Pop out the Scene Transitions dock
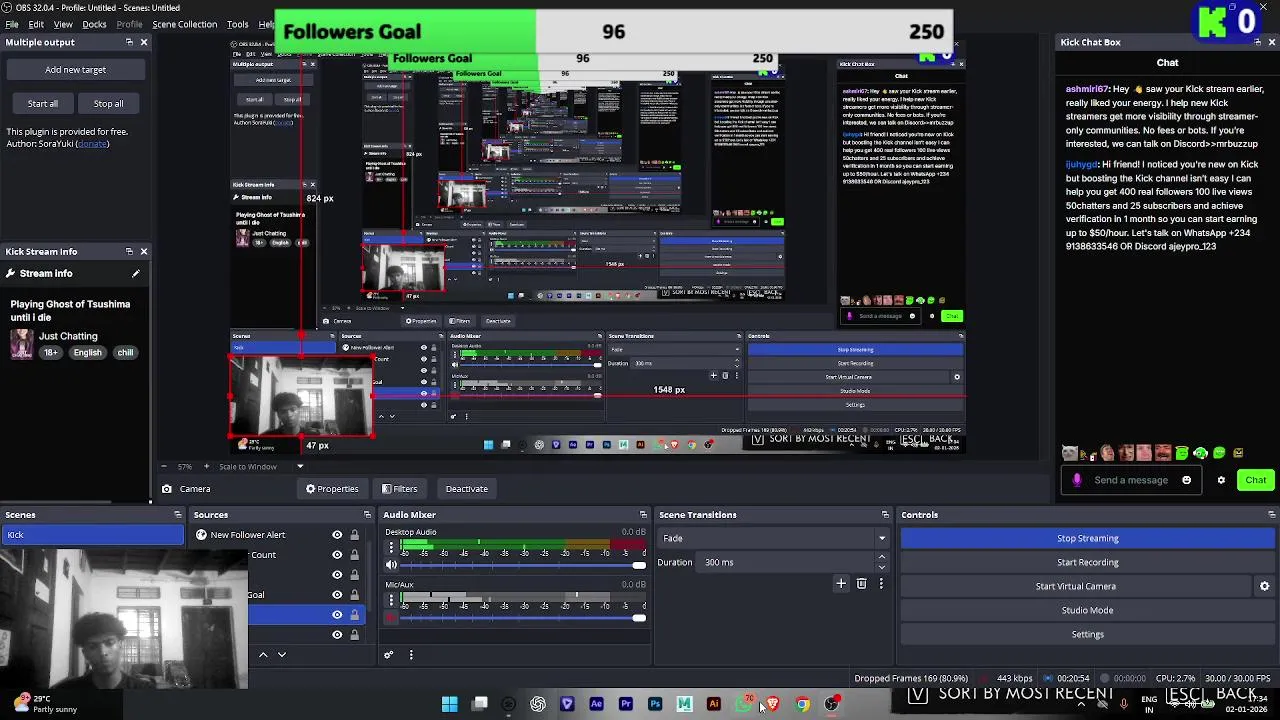 point(885,515)
